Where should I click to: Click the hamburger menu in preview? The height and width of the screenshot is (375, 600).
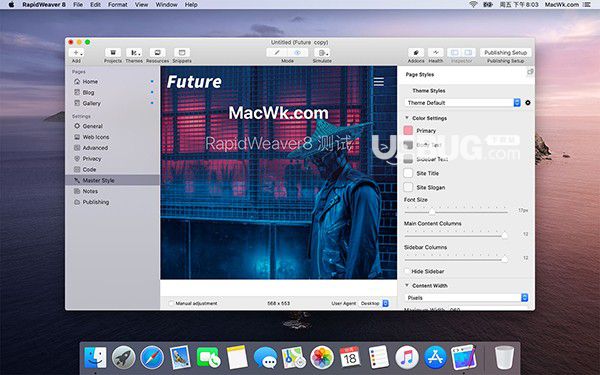[x=379, y=82]
